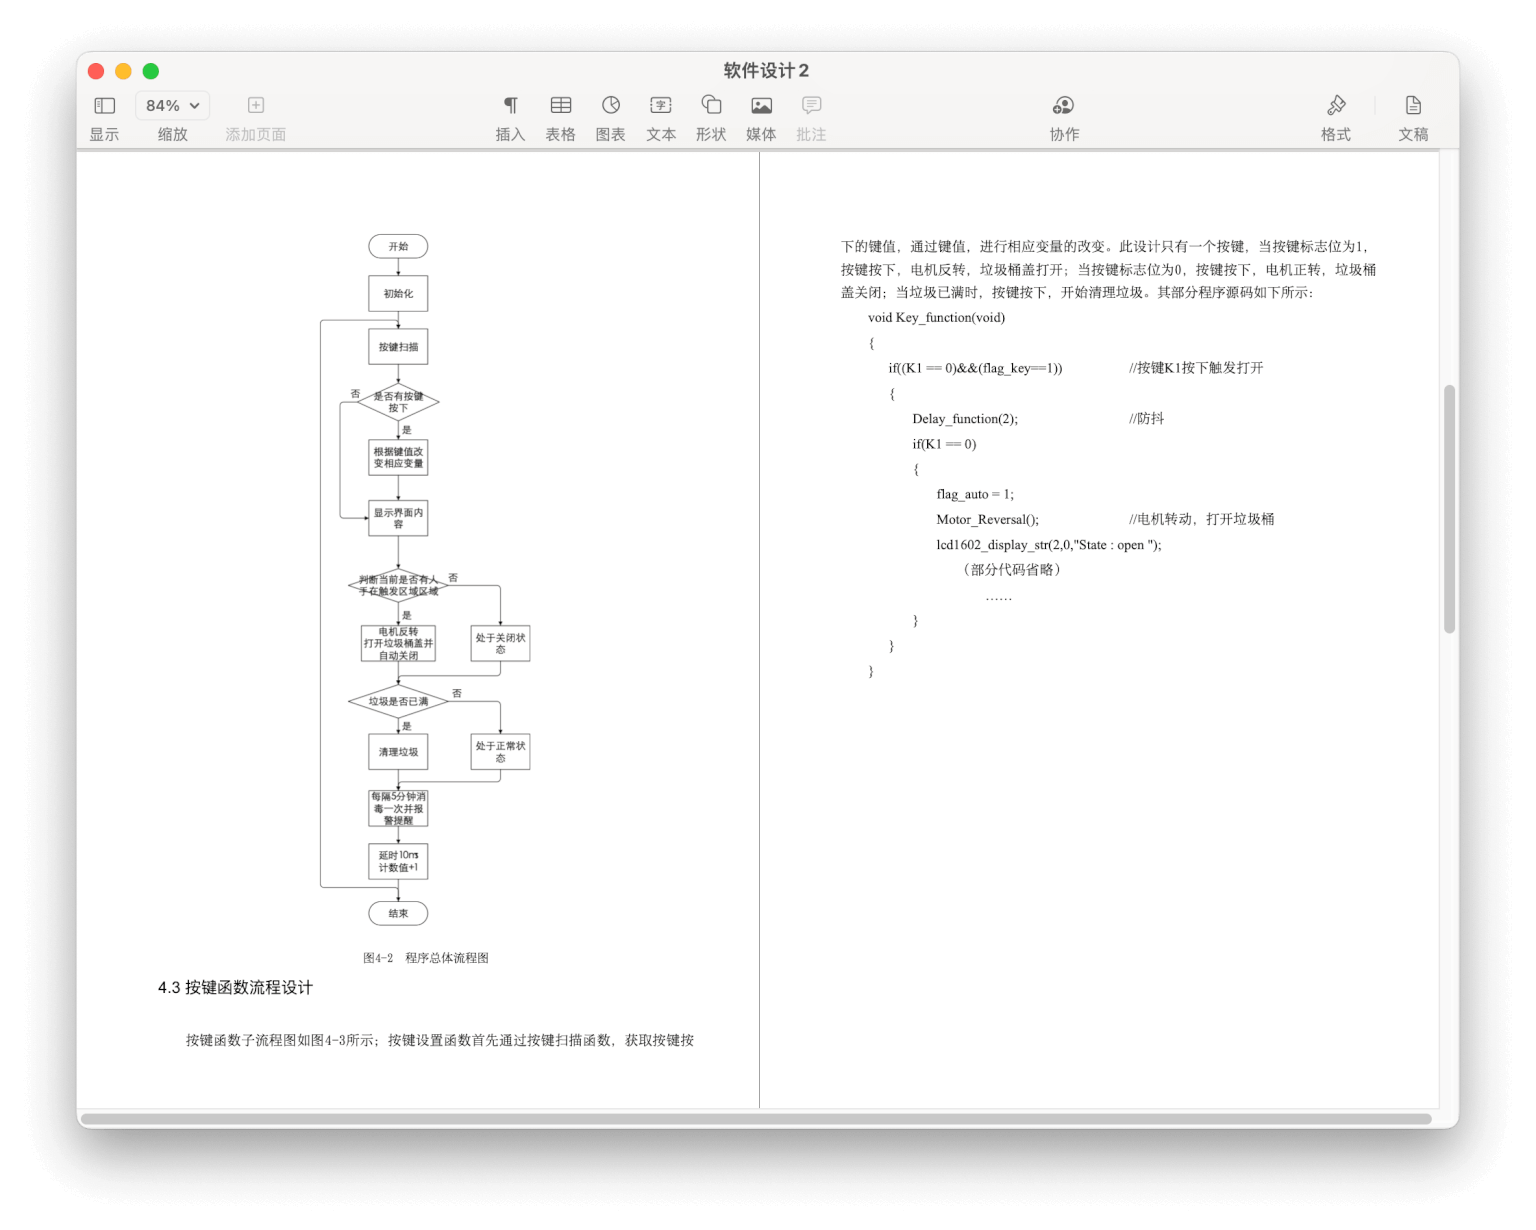Select the 结束 flowchart end shape

[398, 913]
